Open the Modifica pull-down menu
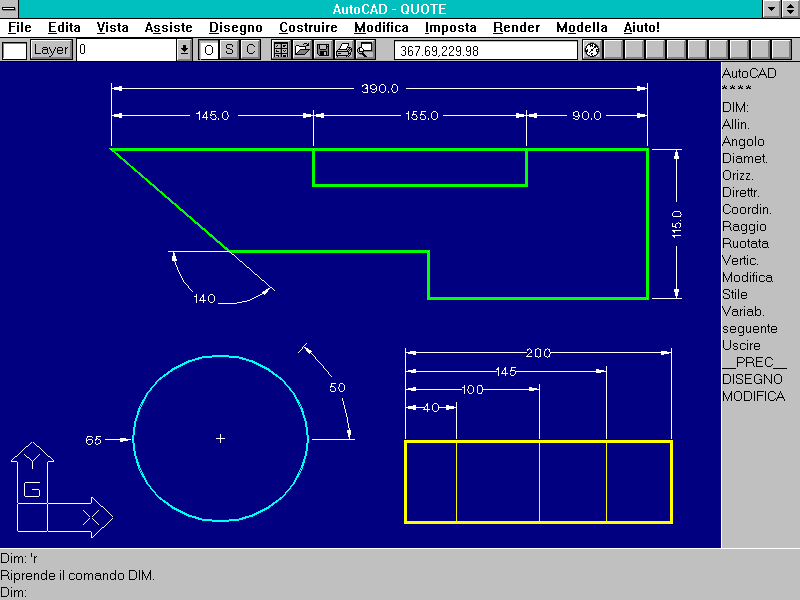The height and width of the screenshot is (600, 800). coord(381,28)
